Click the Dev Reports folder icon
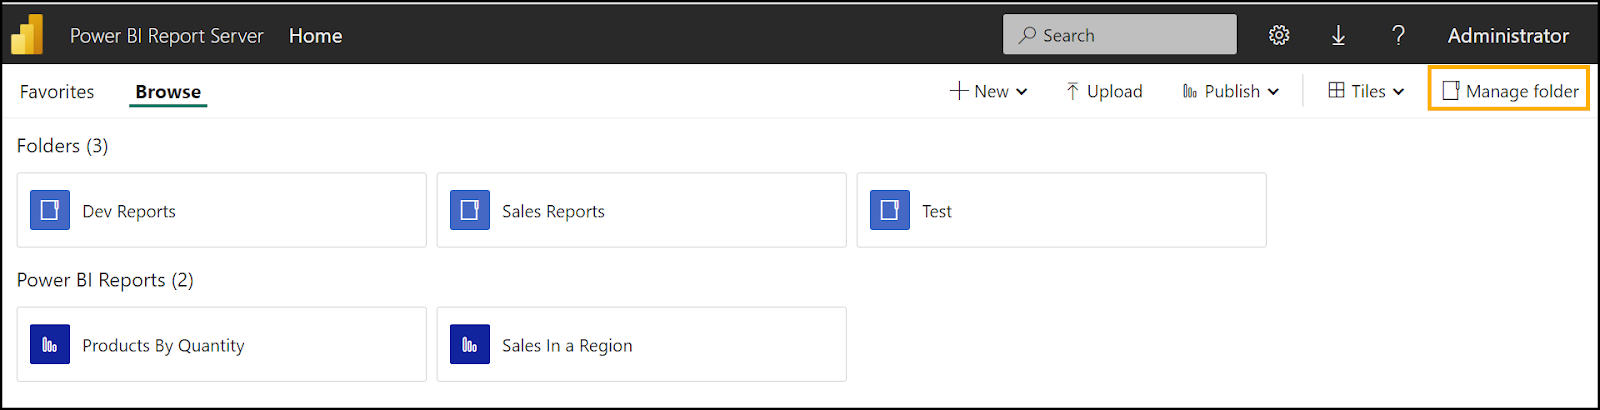Image resolution: width=1600 pixels, height=410 pixels. pyautogui.click(x=50, y=211)
